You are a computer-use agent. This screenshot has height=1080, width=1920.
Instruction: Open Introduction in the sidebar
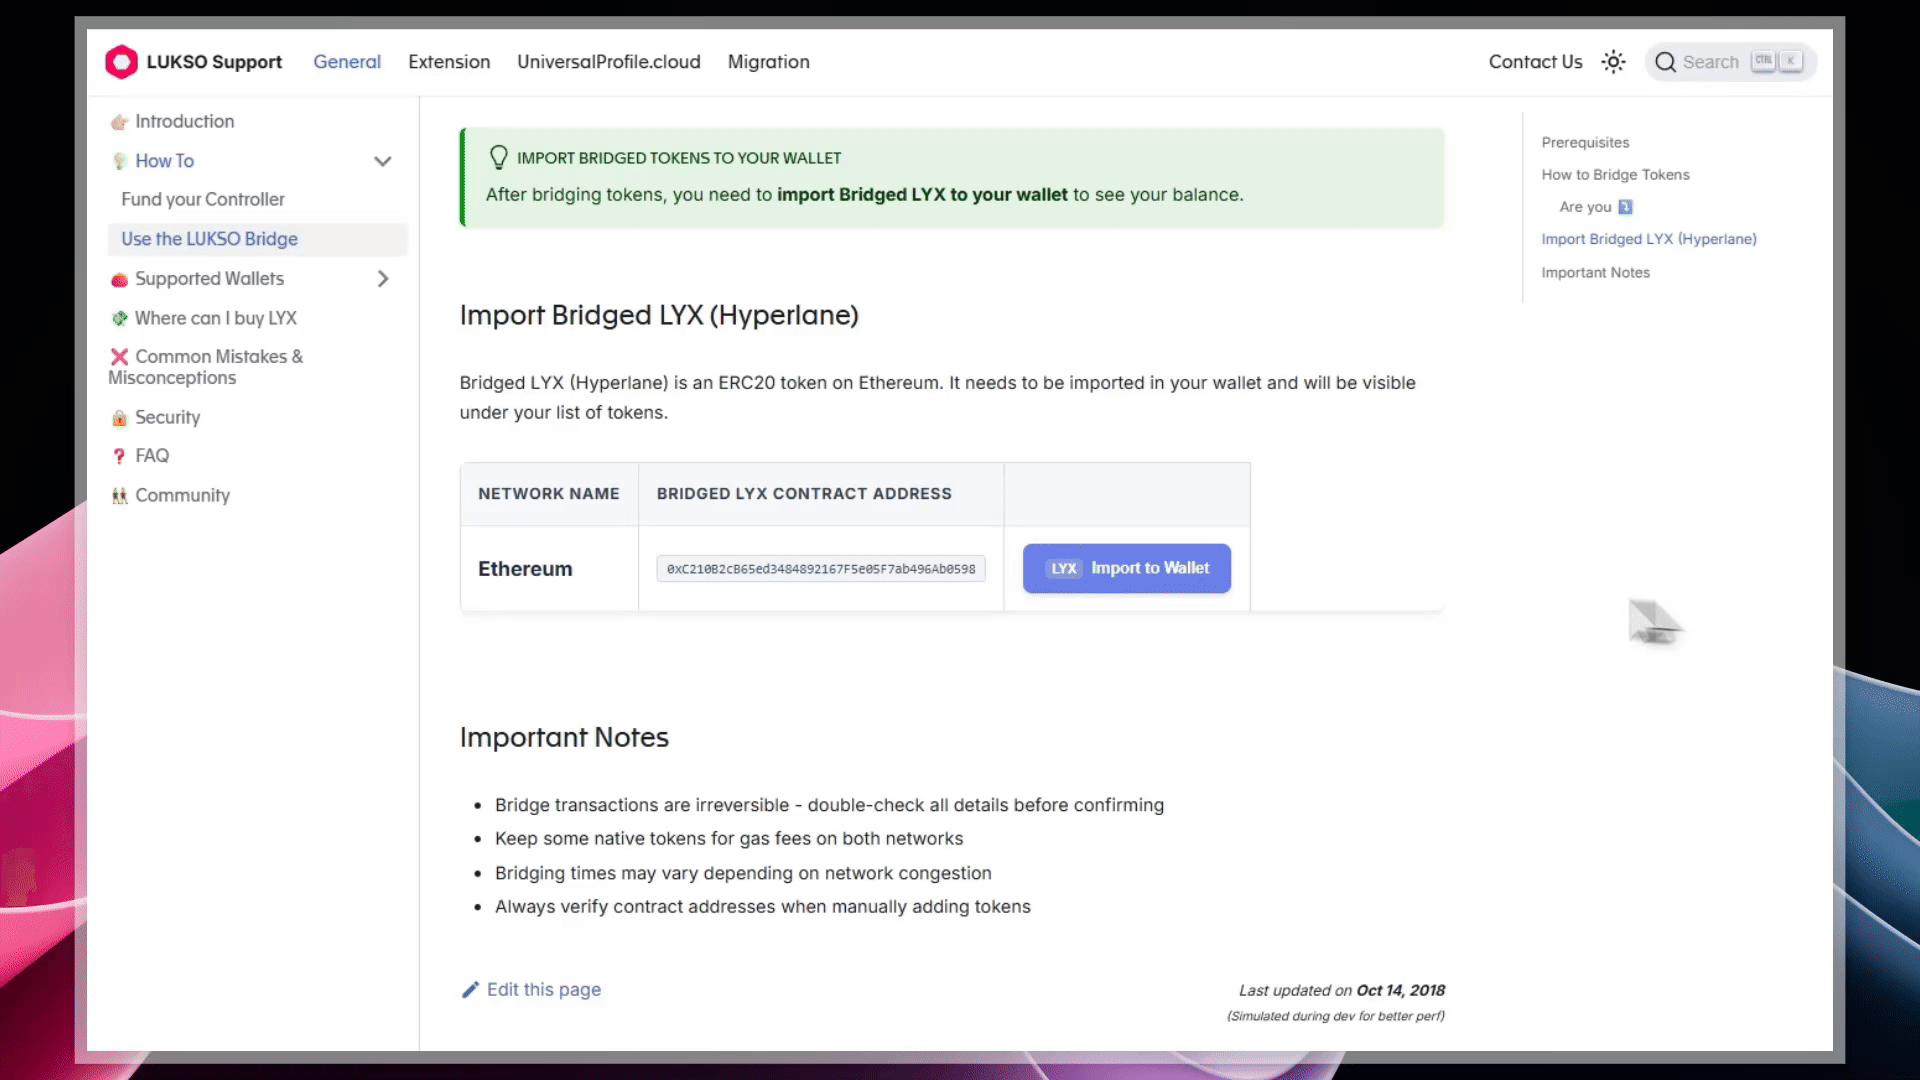pyautogui.click(x=185, y=122)
